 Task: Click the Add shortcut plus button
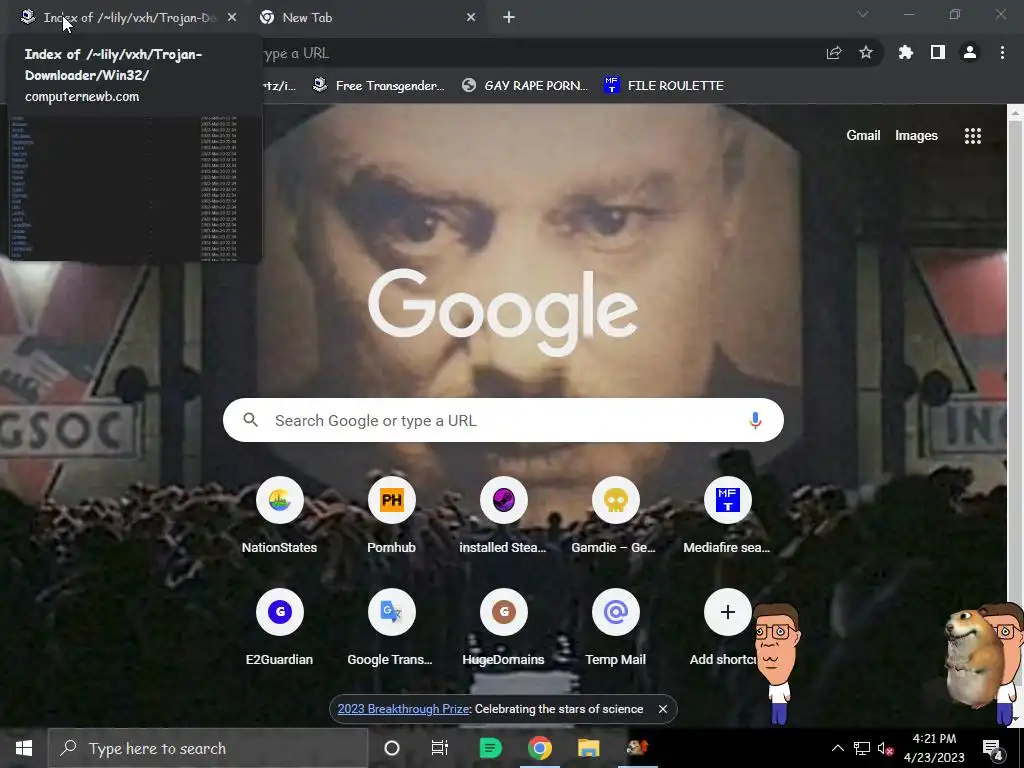pyautogui.click(x=728, y=612)
